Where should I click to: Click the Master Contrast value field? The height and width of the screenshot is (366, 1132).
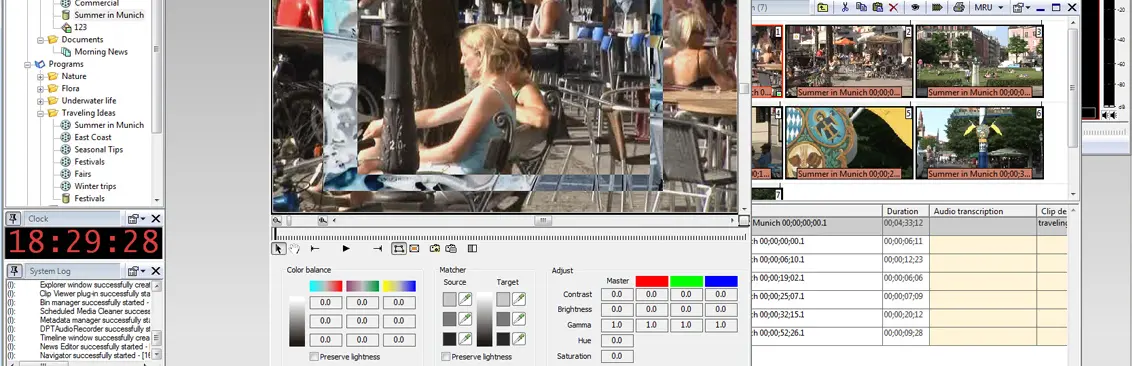coord(617,295)
